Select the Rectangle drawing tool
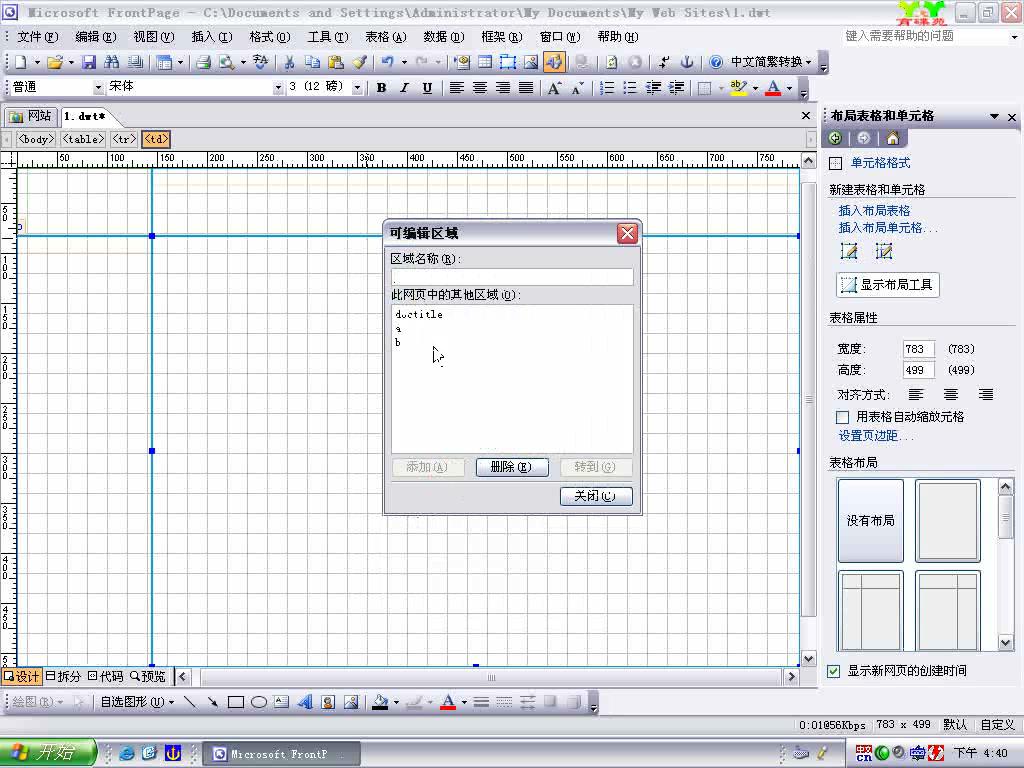The height and width of the screenshot is (768, 1024). tap(236, 702)
